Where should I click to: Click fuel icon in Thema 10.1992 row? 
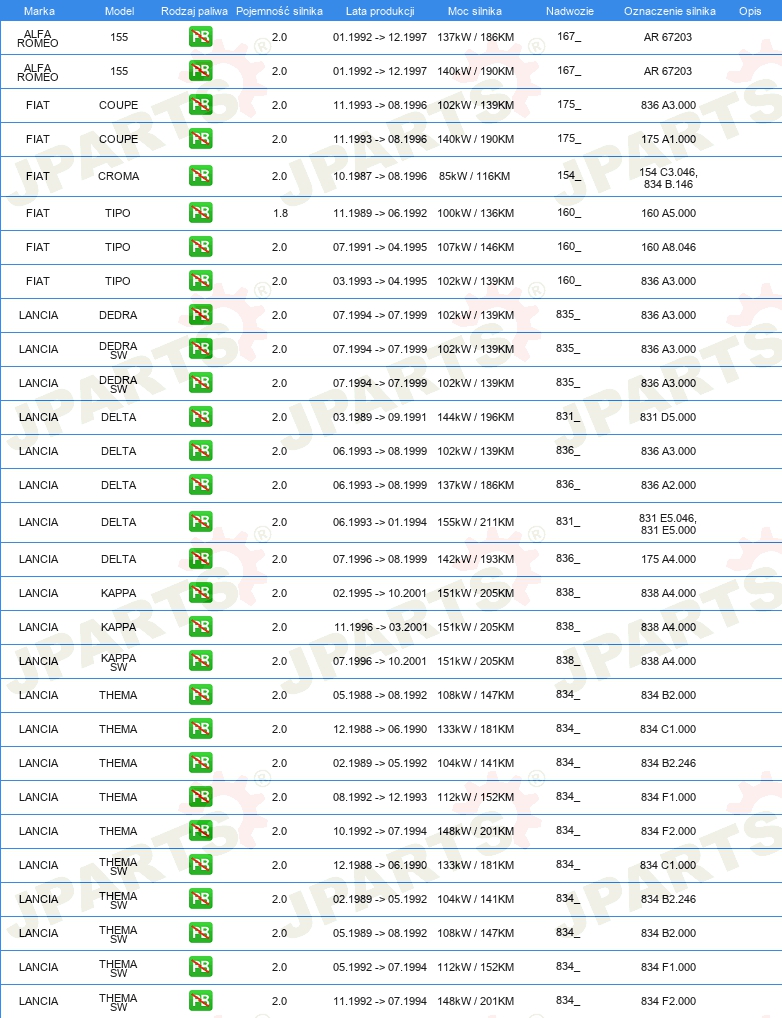(201, 831)
